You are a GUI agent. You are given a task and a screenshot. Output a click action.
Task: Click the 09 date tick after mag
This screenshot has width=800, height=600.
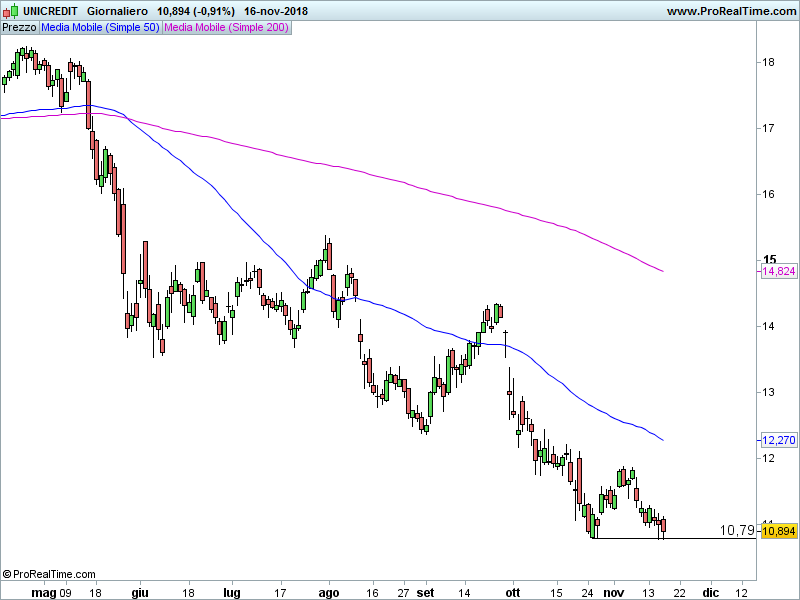pos(65,592)
